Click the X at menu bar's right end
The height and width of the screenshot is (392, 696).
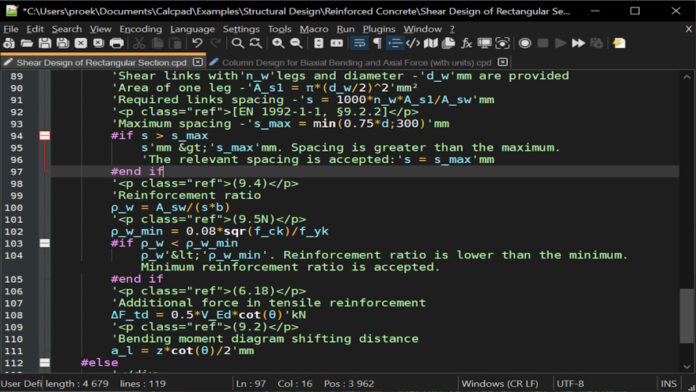pos(688,29)
